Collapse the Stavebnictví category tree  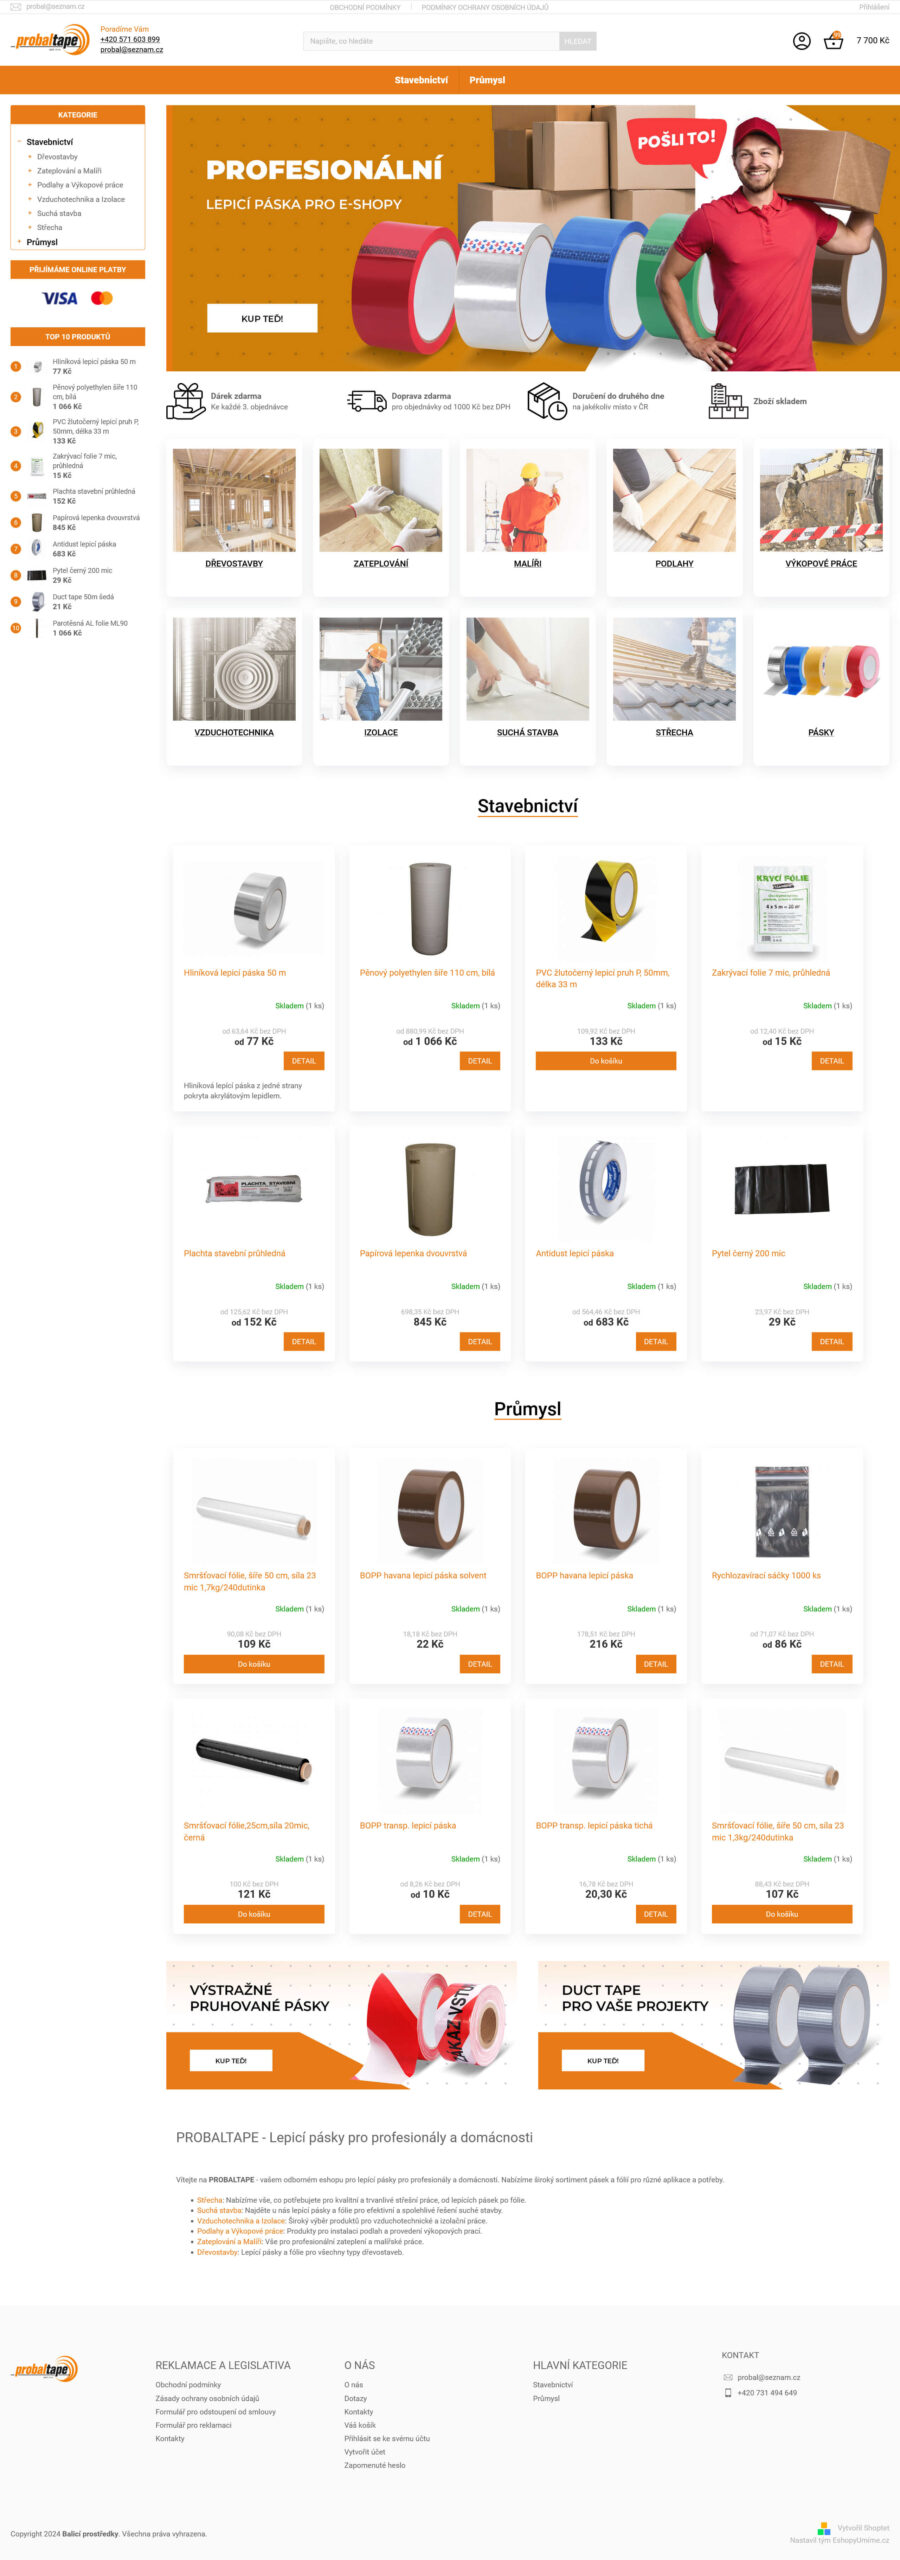[x=19, y=142]
